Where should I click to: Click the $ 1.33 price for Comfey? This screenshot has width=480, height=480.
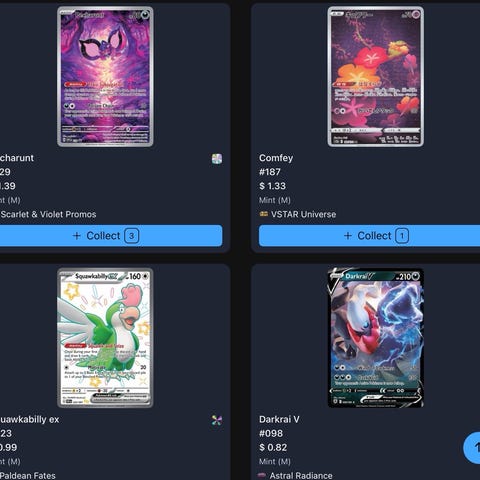(272, 186)
